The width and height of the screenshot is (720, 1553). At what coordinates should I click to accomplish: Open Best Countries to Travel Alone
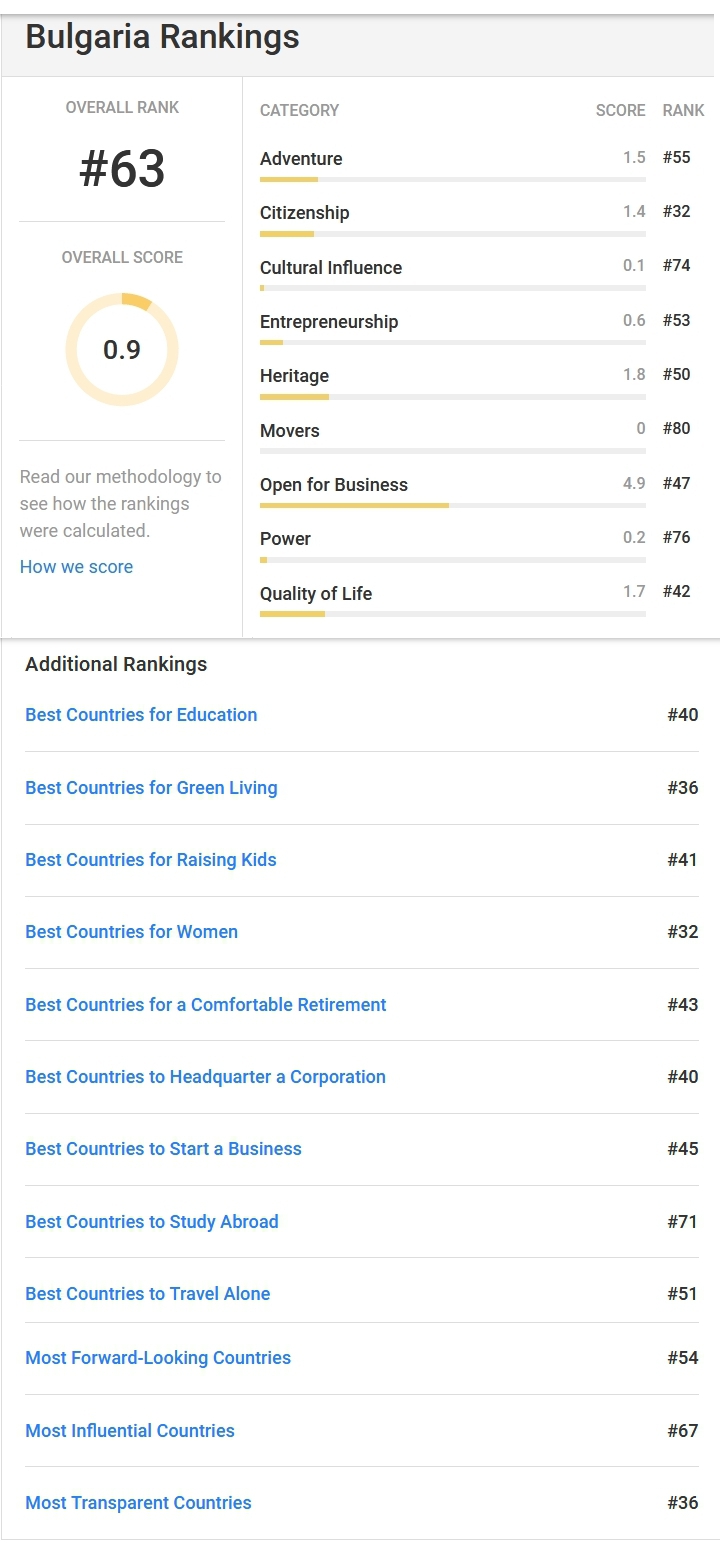147,1294
